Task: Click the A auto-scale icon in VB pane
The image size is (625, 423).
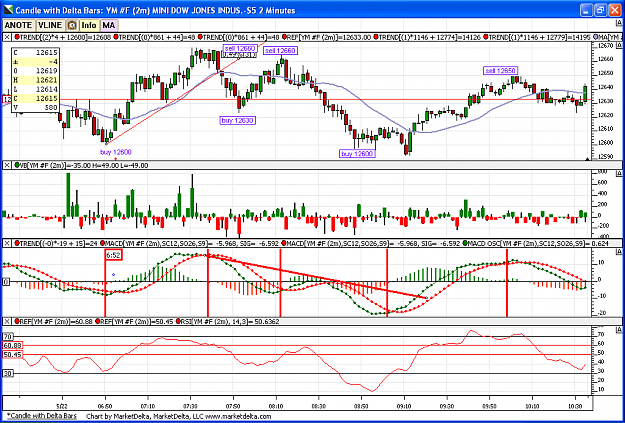Action: (619, 173)
